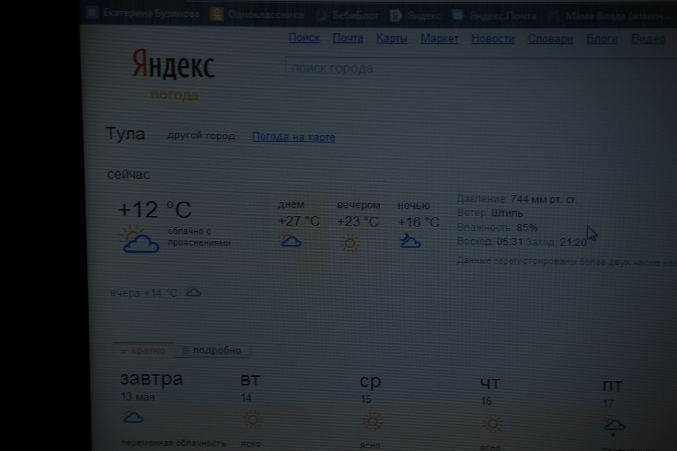Open the 'Карты' link in top navigation
This screenshot has height=451, width=677.
[391, 38]
